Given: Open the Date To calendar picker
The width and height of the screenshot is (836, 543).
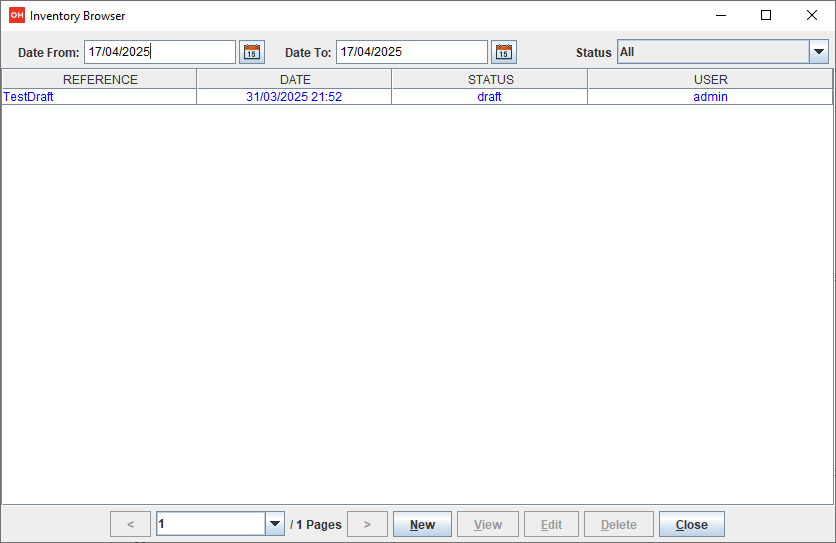Looking at the screenshot, I should coord(504,52).
